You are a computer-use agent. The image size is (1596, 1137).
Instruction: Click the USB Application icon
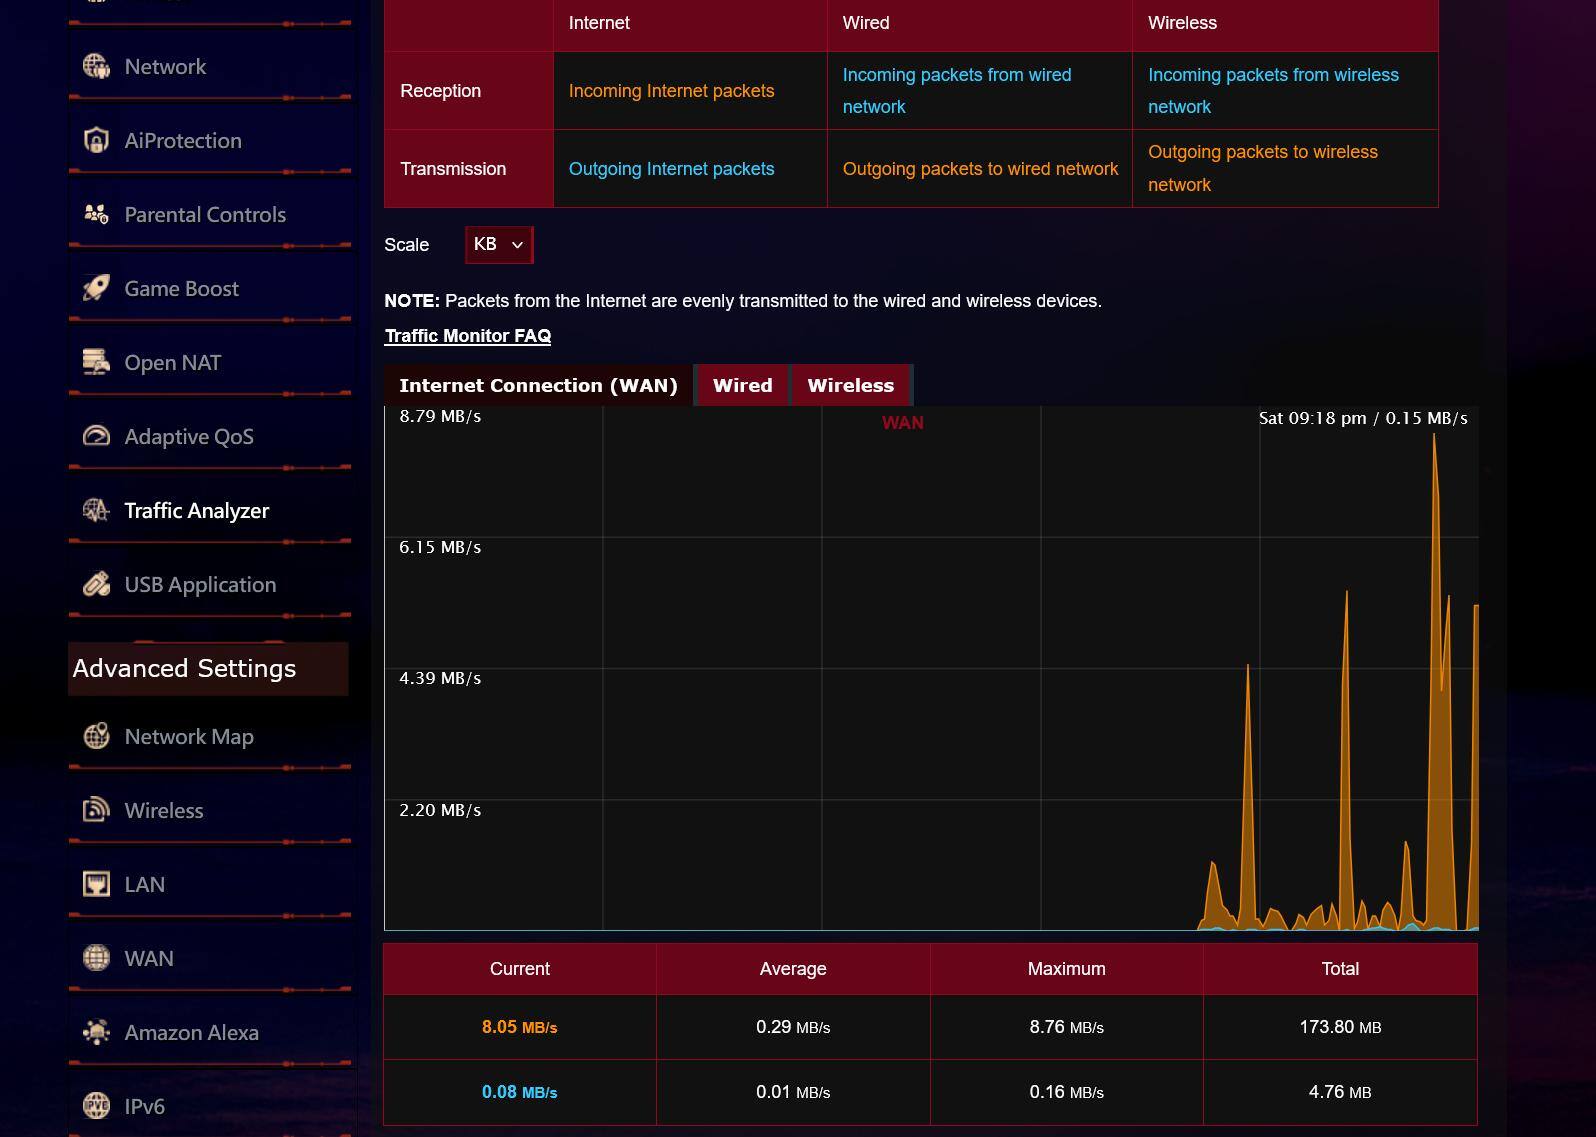click(96, 585)
